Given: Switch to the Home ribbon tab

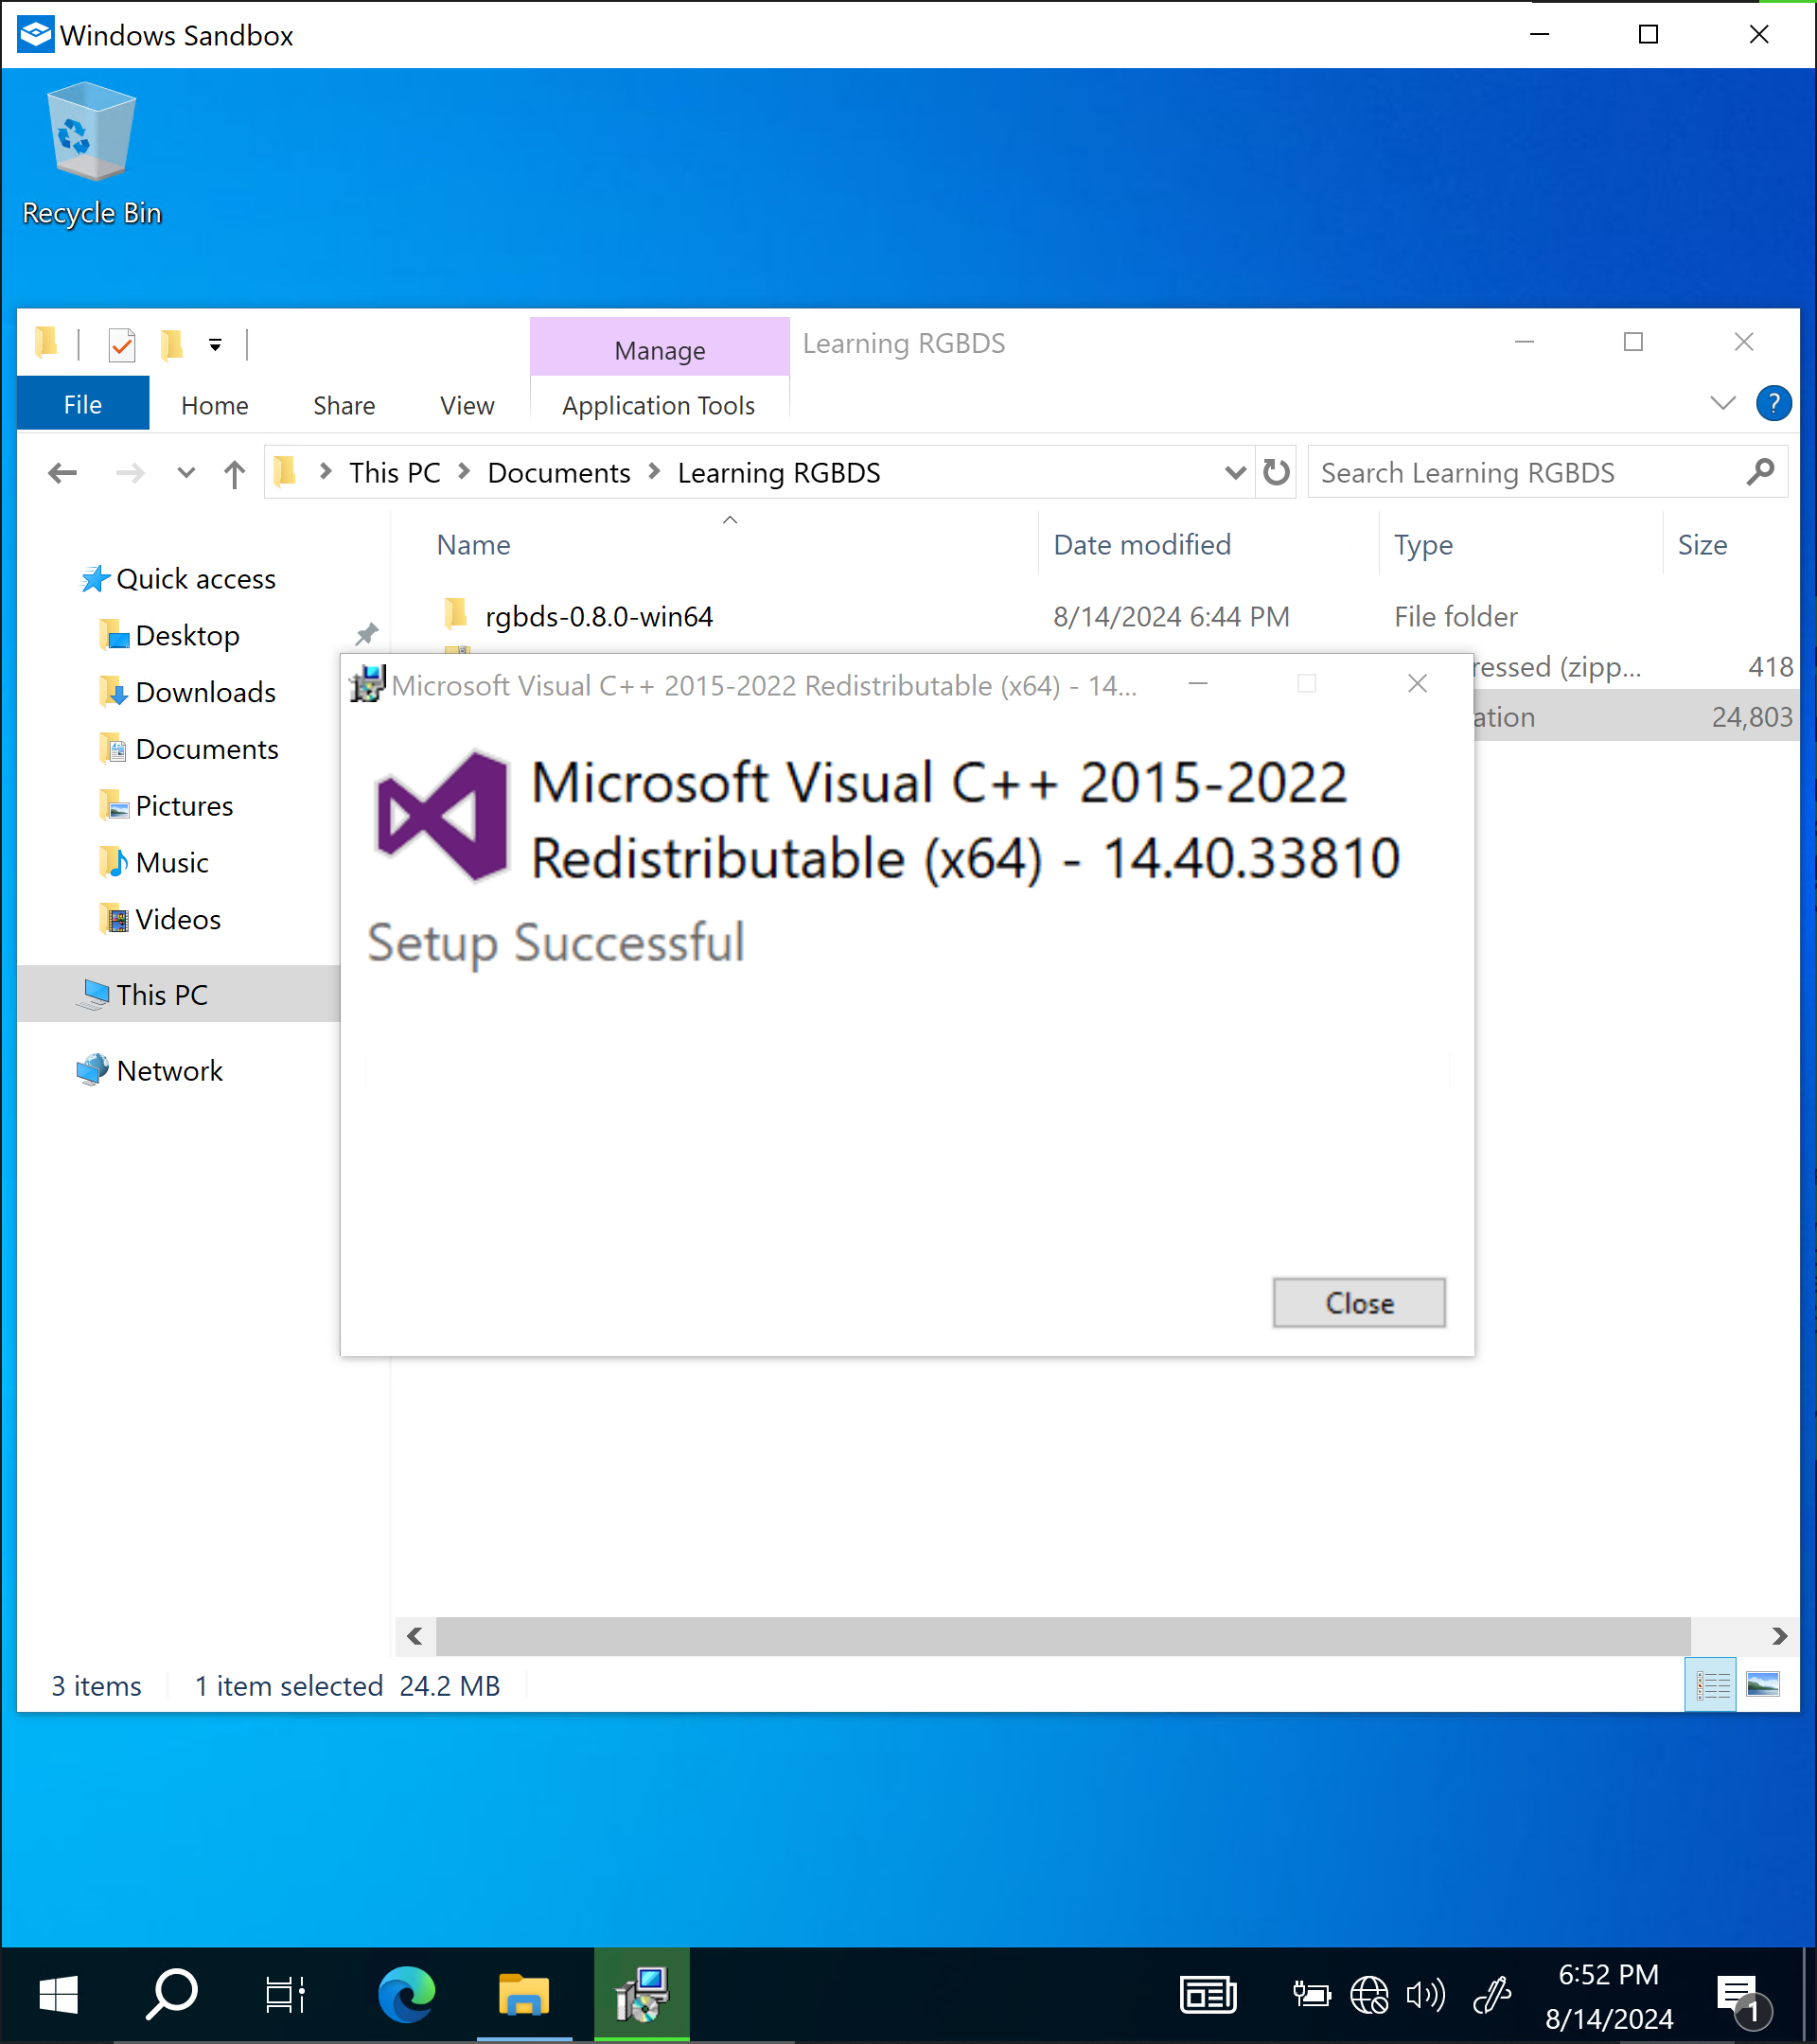Looking at the screenshot, I should (215, 405).
